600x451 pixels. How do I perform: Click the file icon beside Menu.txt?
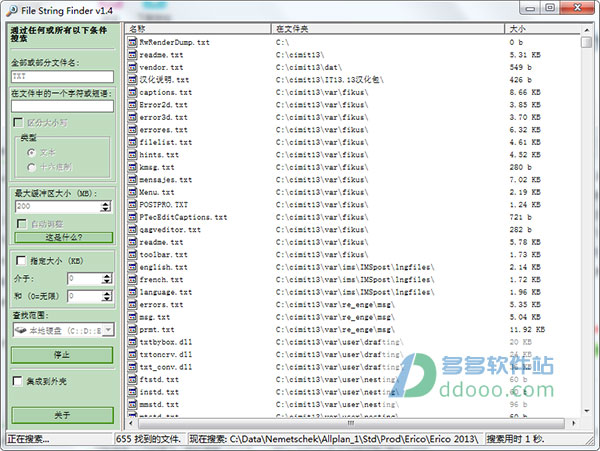(132, 192)
